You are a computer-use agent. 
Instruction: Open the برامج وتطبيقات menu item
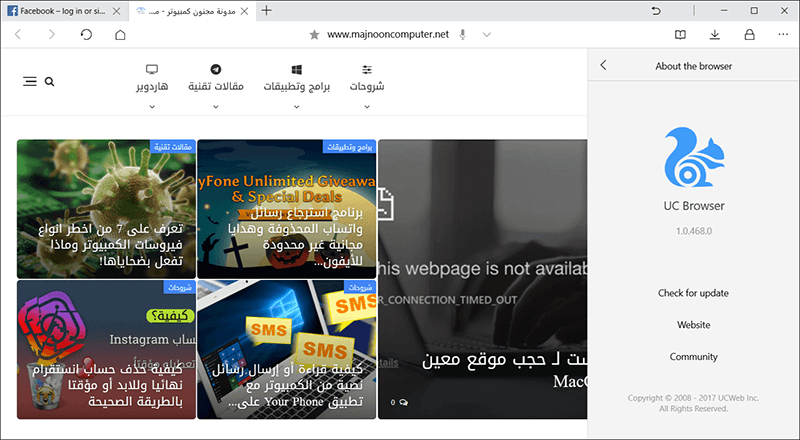tap(296, 86)
